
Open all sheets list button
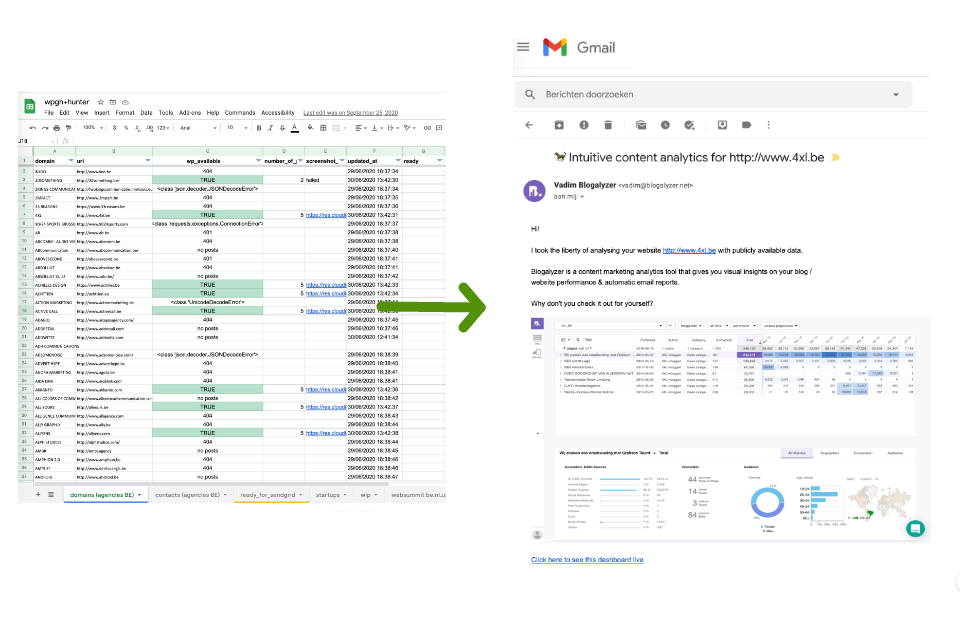tap(51, 495)
